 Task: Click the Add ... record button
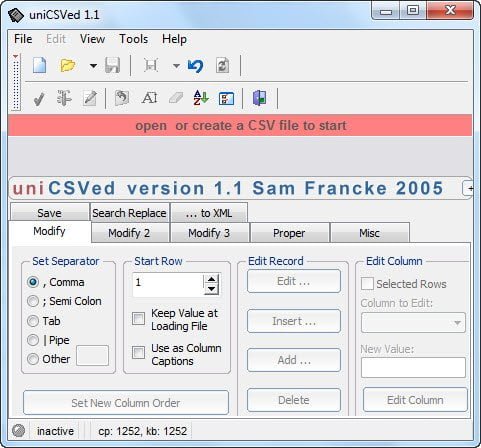294,360
